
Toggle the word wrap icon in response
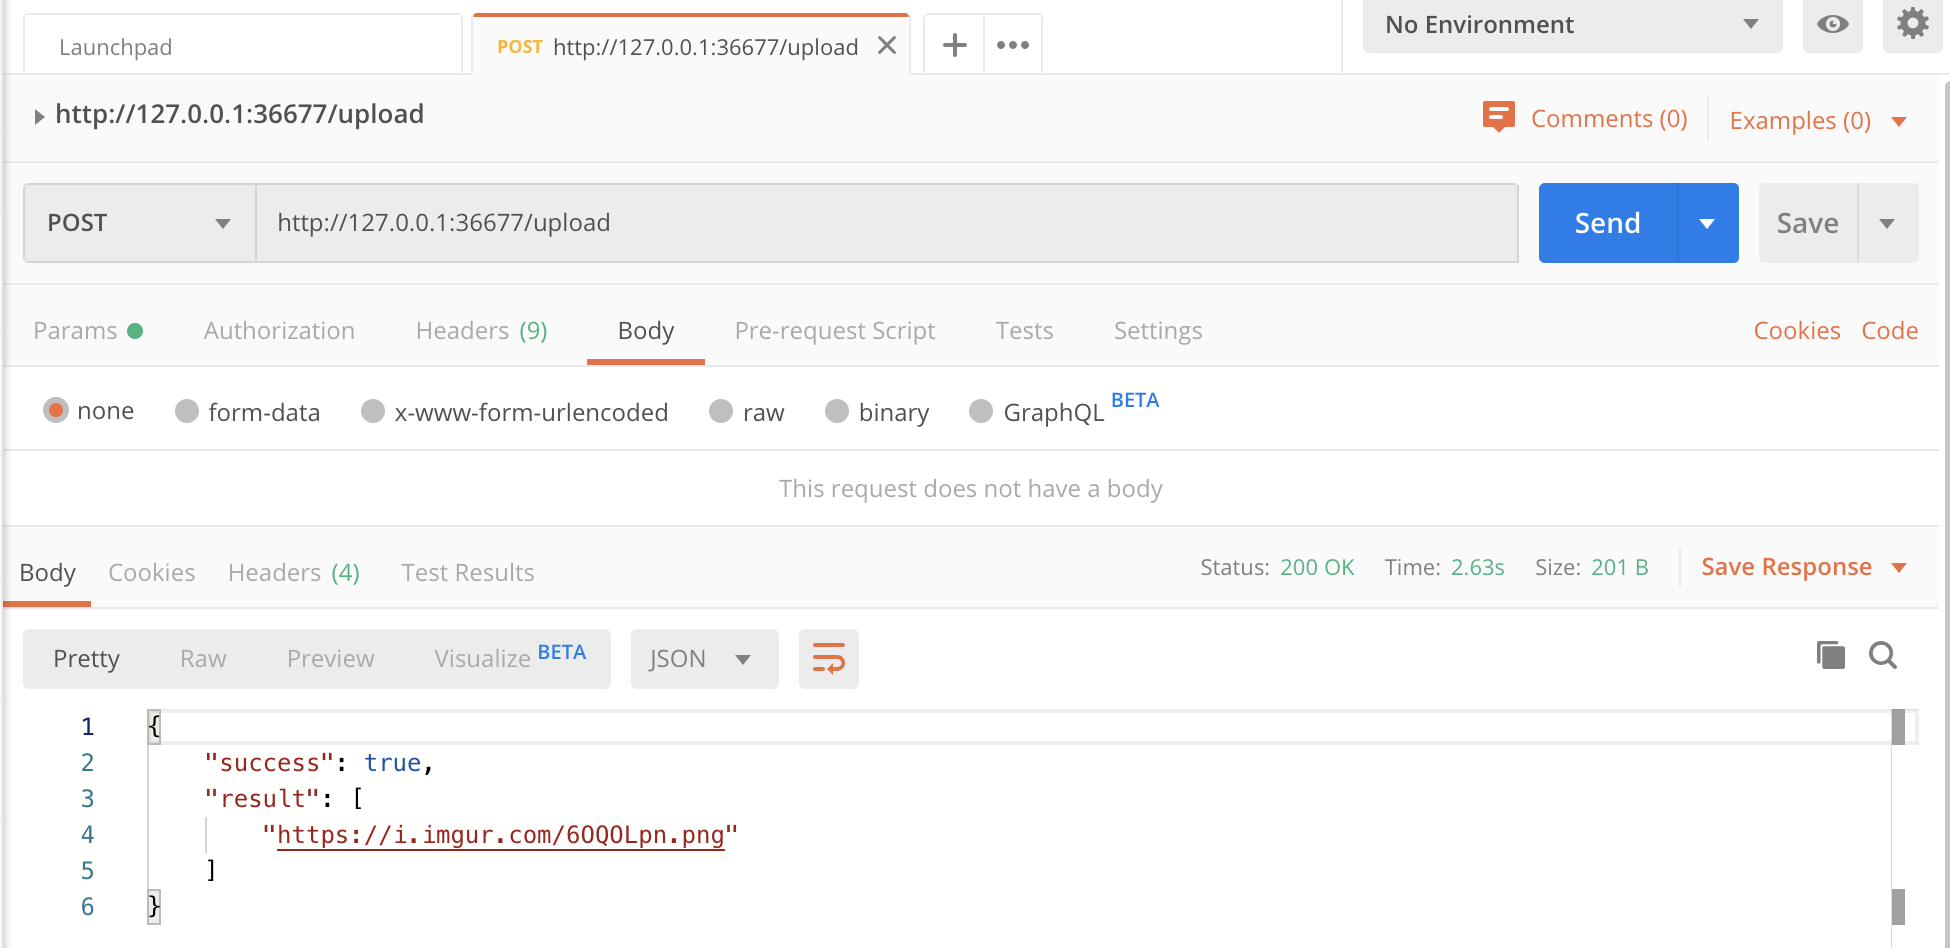[828, 658]
